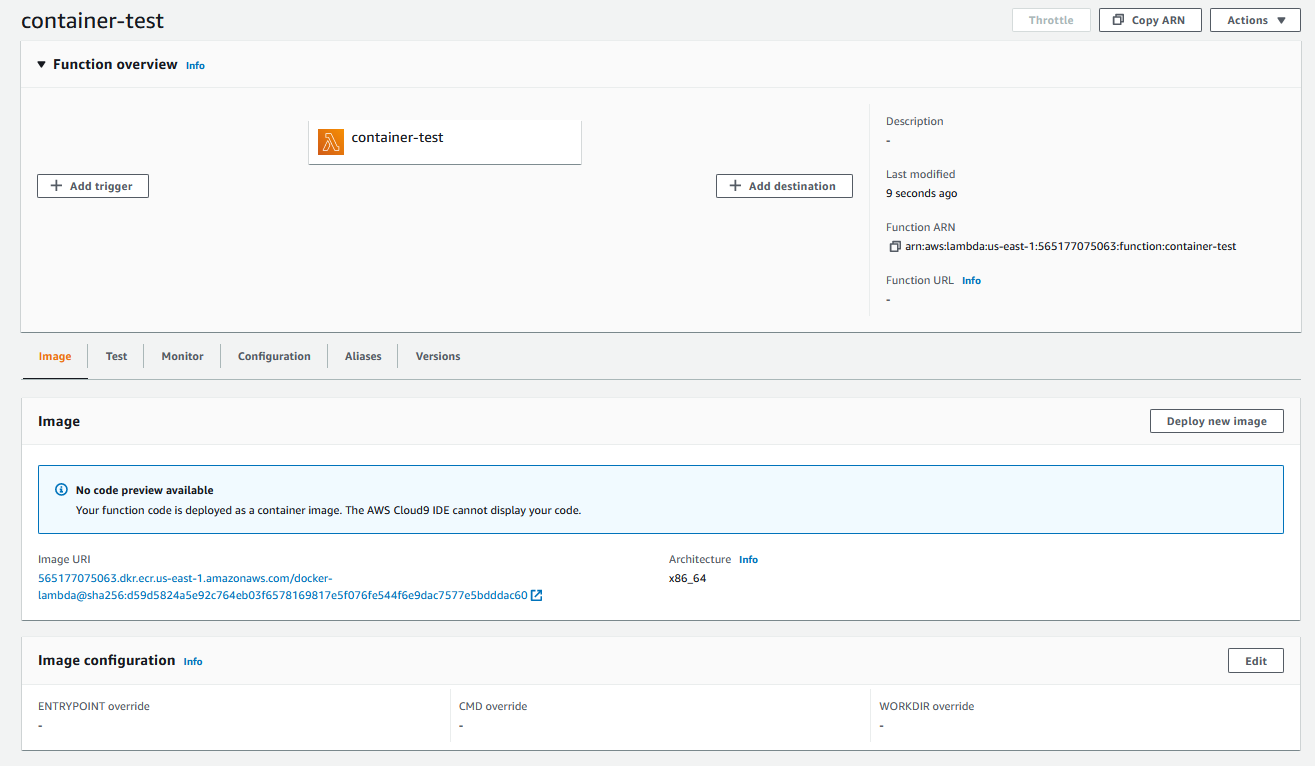Screen dimensions: 1315x766
Task: Click Add destination button
Action: [784, 186]
